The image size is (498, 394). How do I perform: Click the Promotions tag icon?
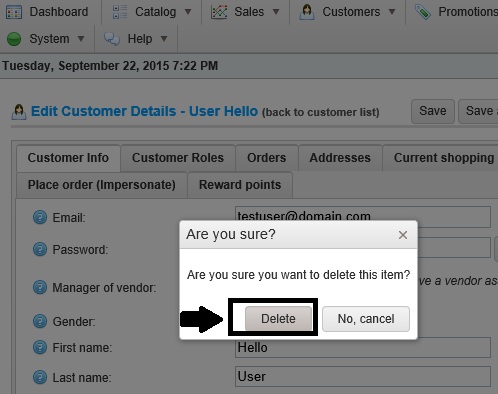(x=423, y=12)
